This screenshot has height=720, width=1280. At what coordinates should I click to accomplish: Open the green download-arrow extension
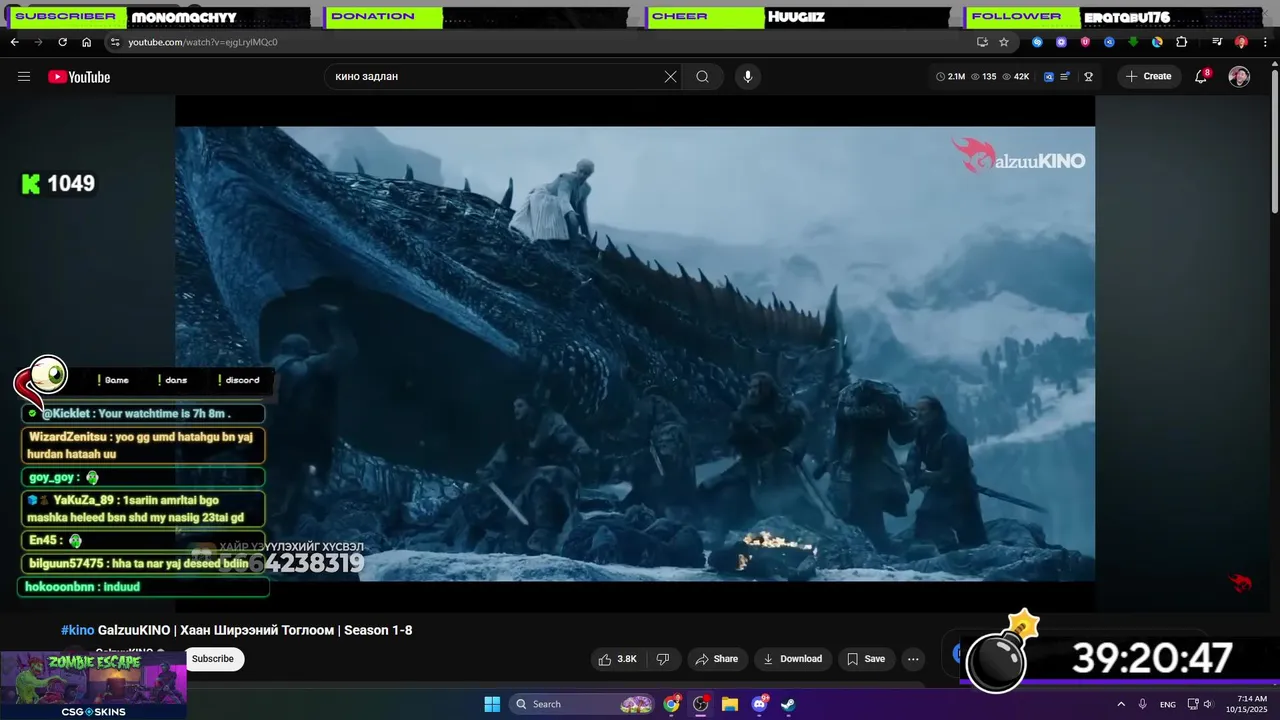[x=1133, y=42]
